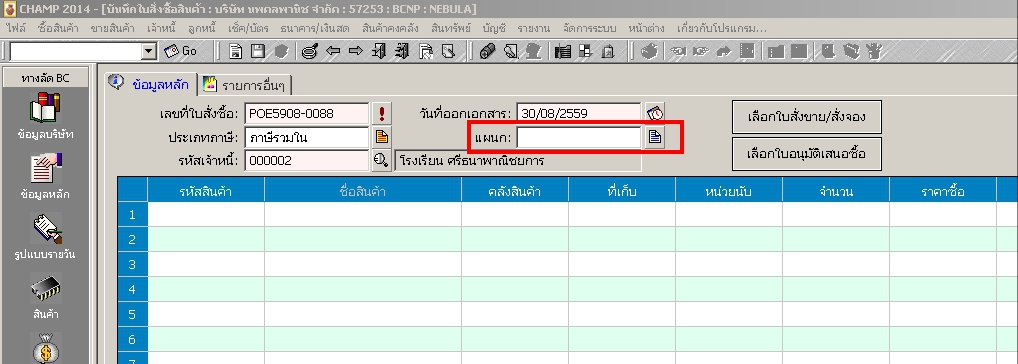Click the money bag shortcut icon in sidebar
The width and height of the screenshot is (1018, 364).
[x=45, y=348]
